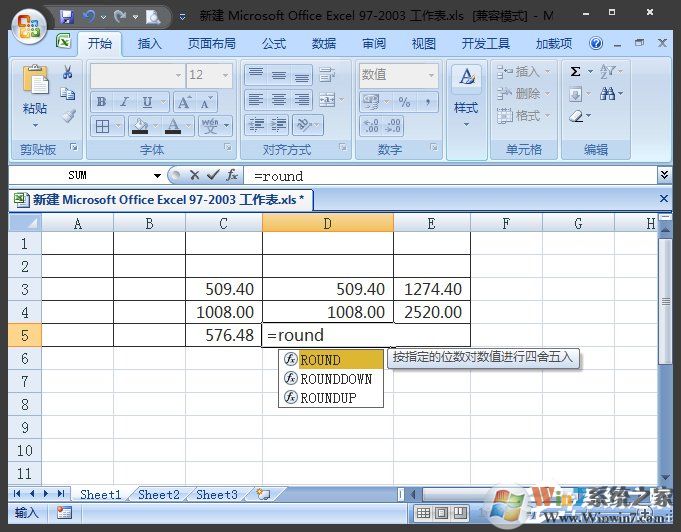Select ROUNDDOWN from the autocomplete list
This screenshot has width=681, height=532.
point(335,379)
